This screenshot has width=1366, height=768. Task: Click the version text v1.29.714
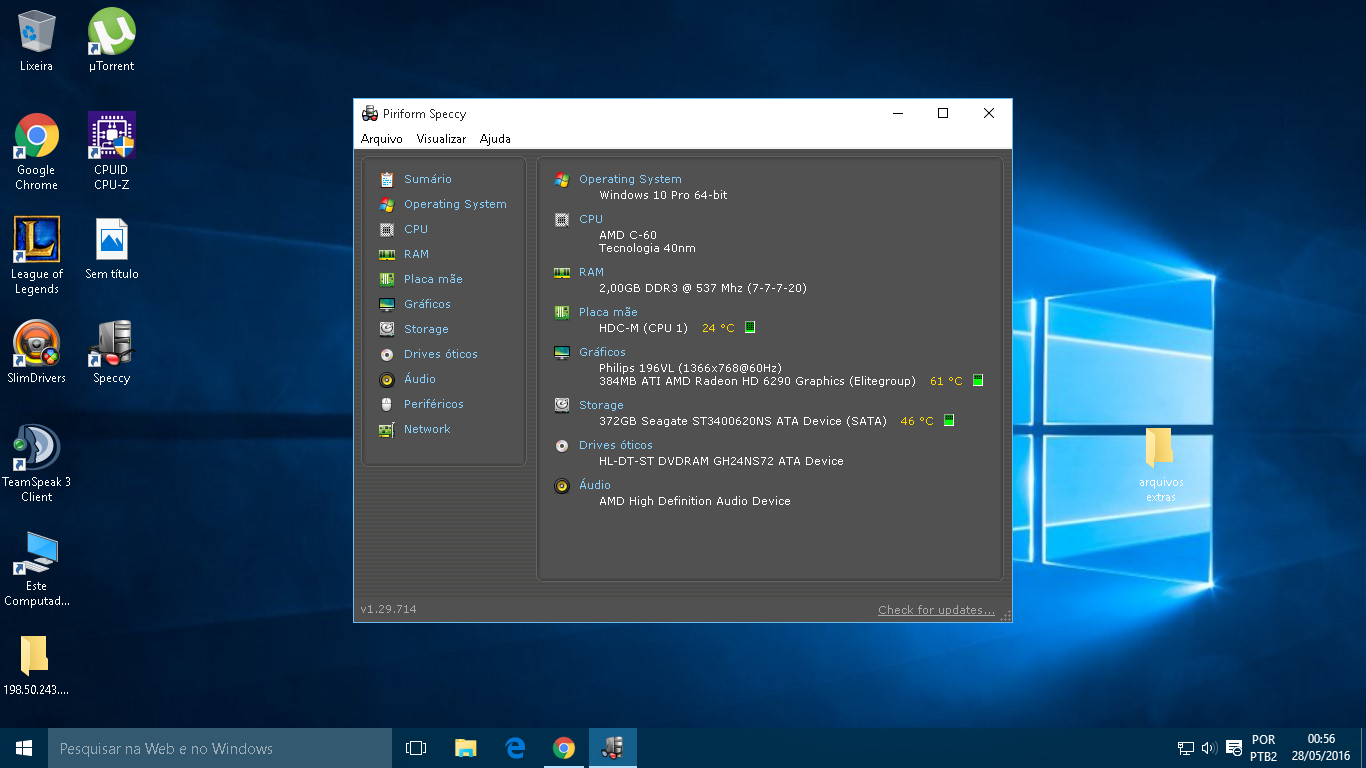[x=388, y=609]
